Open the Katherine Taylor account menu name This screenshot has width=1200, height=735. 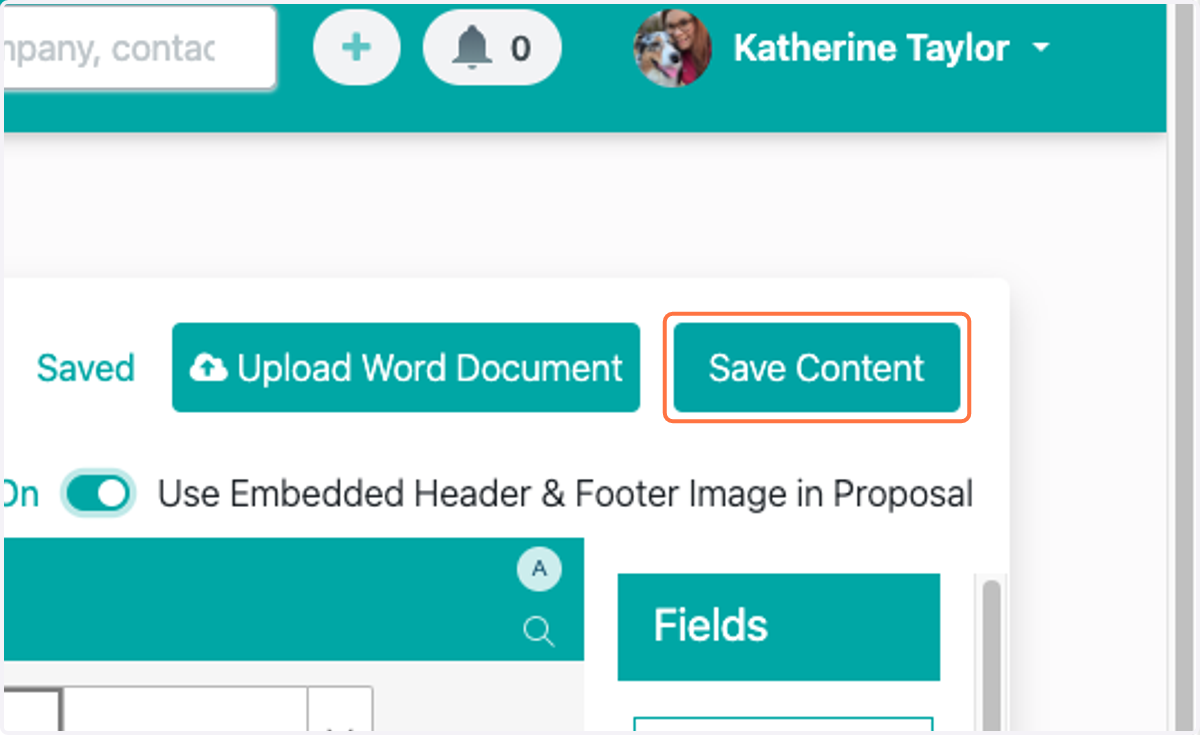pyautogui.click(x=871, y=48)
